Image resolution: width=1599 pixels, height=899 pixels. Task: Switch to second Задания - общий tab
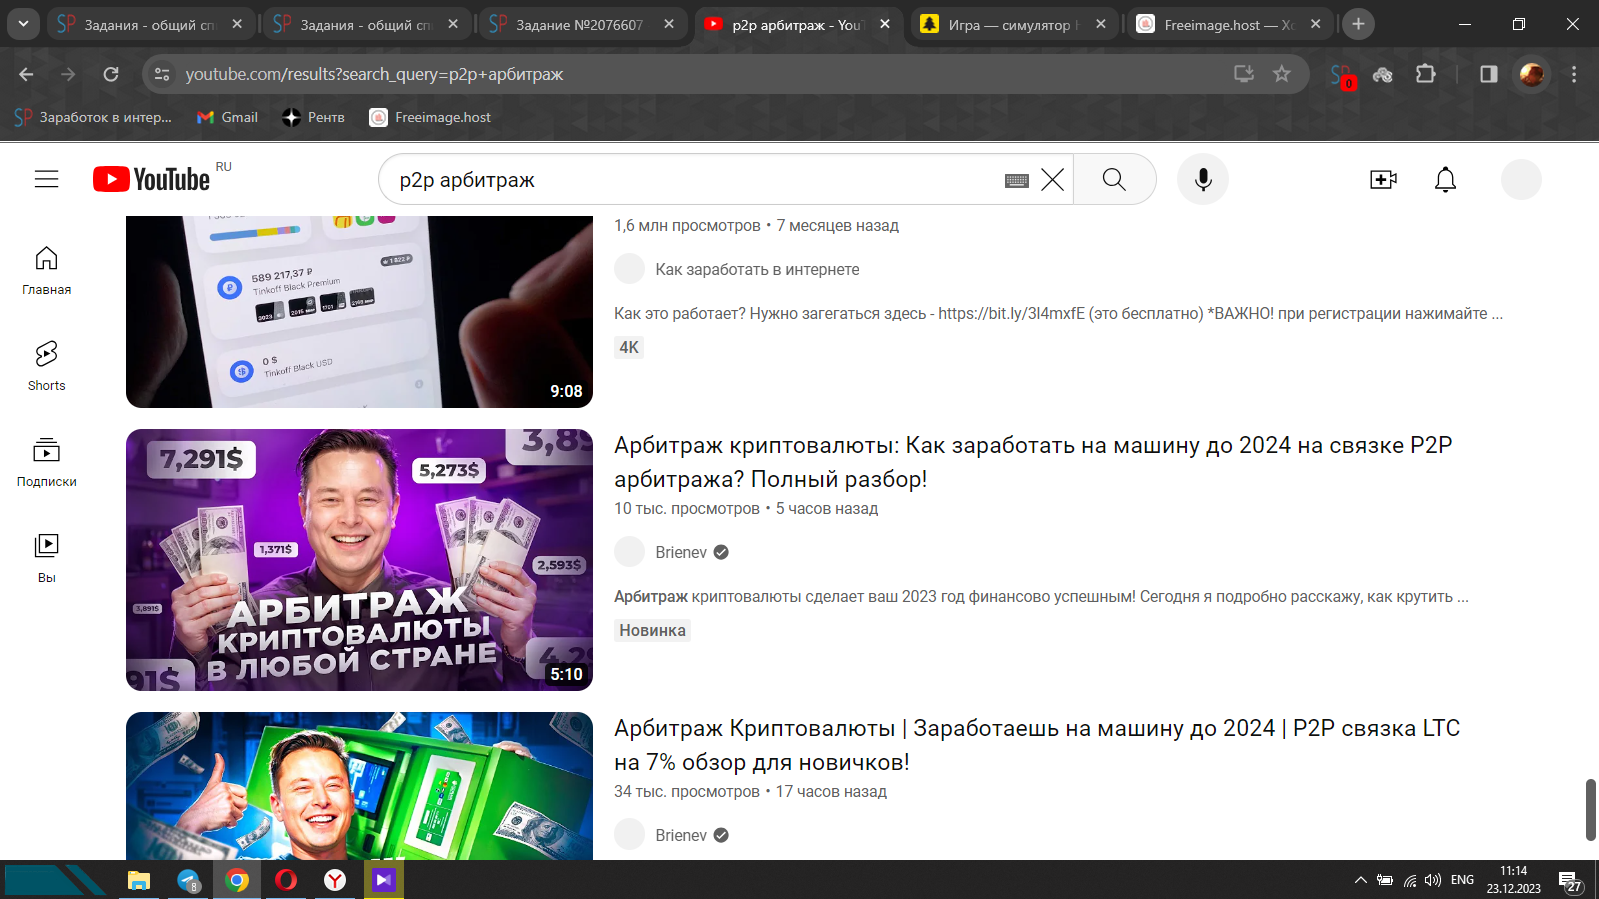pos(364,24)
